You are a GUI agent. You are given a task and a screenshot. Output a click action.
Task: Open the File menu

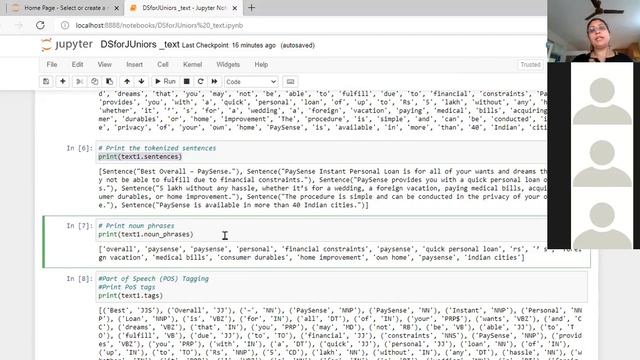[x=52, y=64]
